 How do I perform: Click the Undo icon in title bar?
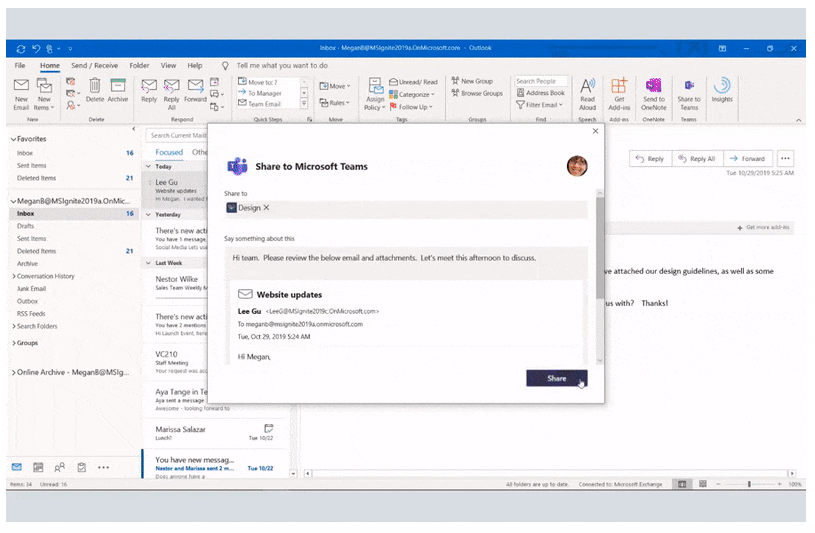point(36,48)
